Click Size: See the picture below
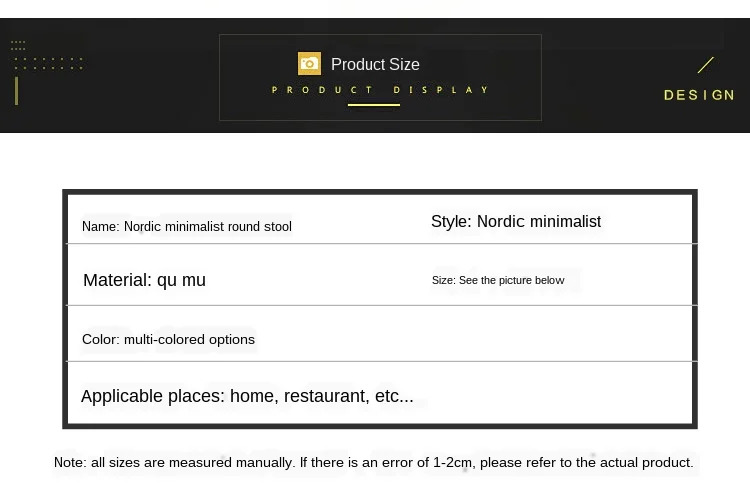The width and height of the screenshot is (750, 500). click(x=498, y=280)
